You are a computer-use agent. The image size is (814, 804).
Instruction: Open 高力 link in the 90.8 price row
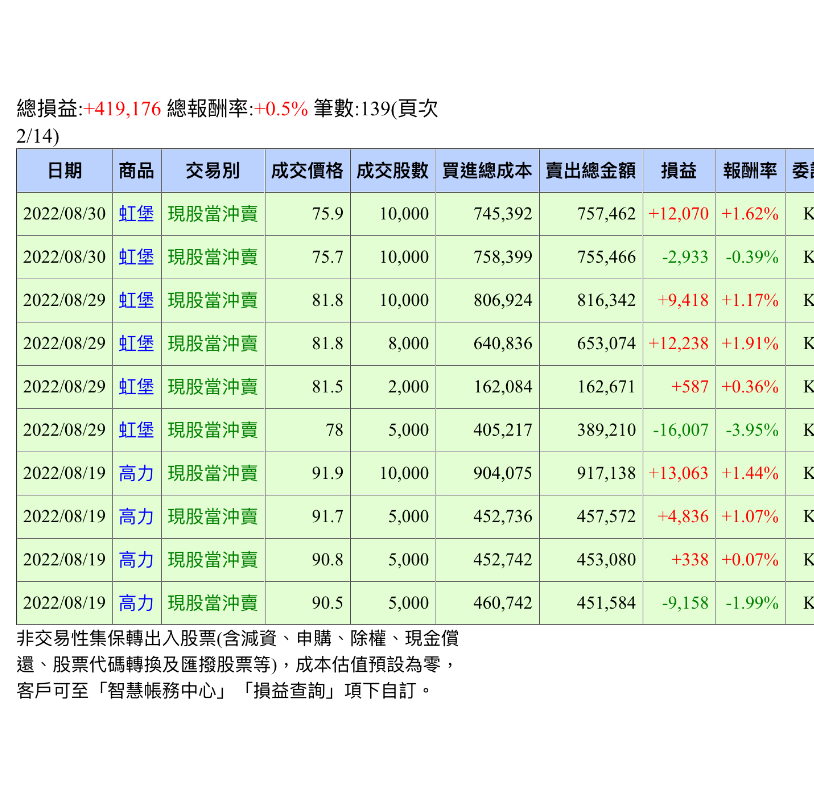pos(136,560)
